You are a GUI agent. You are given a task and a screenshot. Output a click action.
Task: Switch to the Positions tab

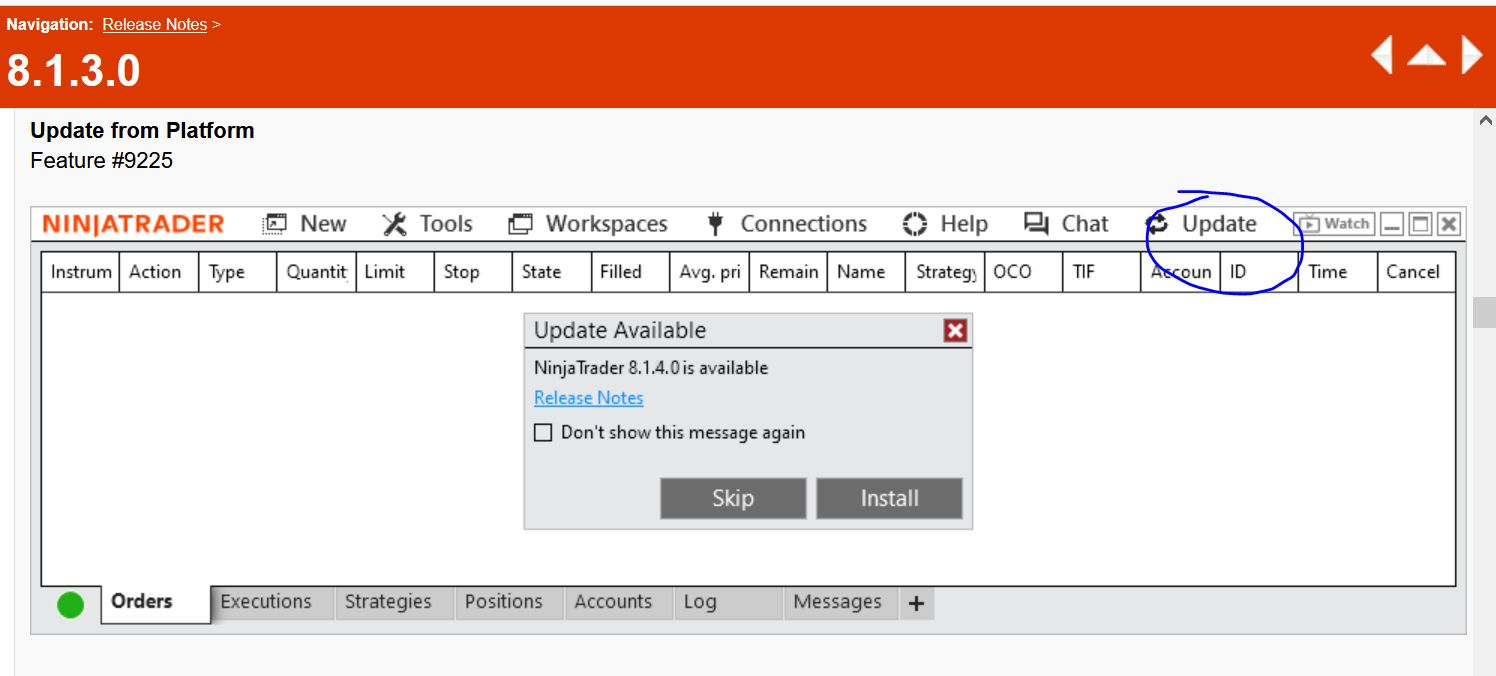pyautogui.click(x=508, y=602)
